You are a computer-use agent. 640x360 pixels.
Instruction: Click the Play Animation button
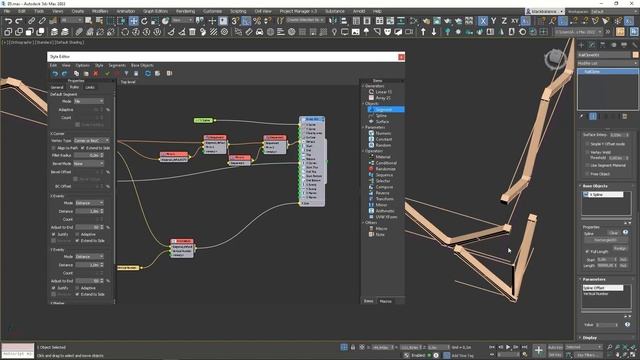tap(508, 347)
